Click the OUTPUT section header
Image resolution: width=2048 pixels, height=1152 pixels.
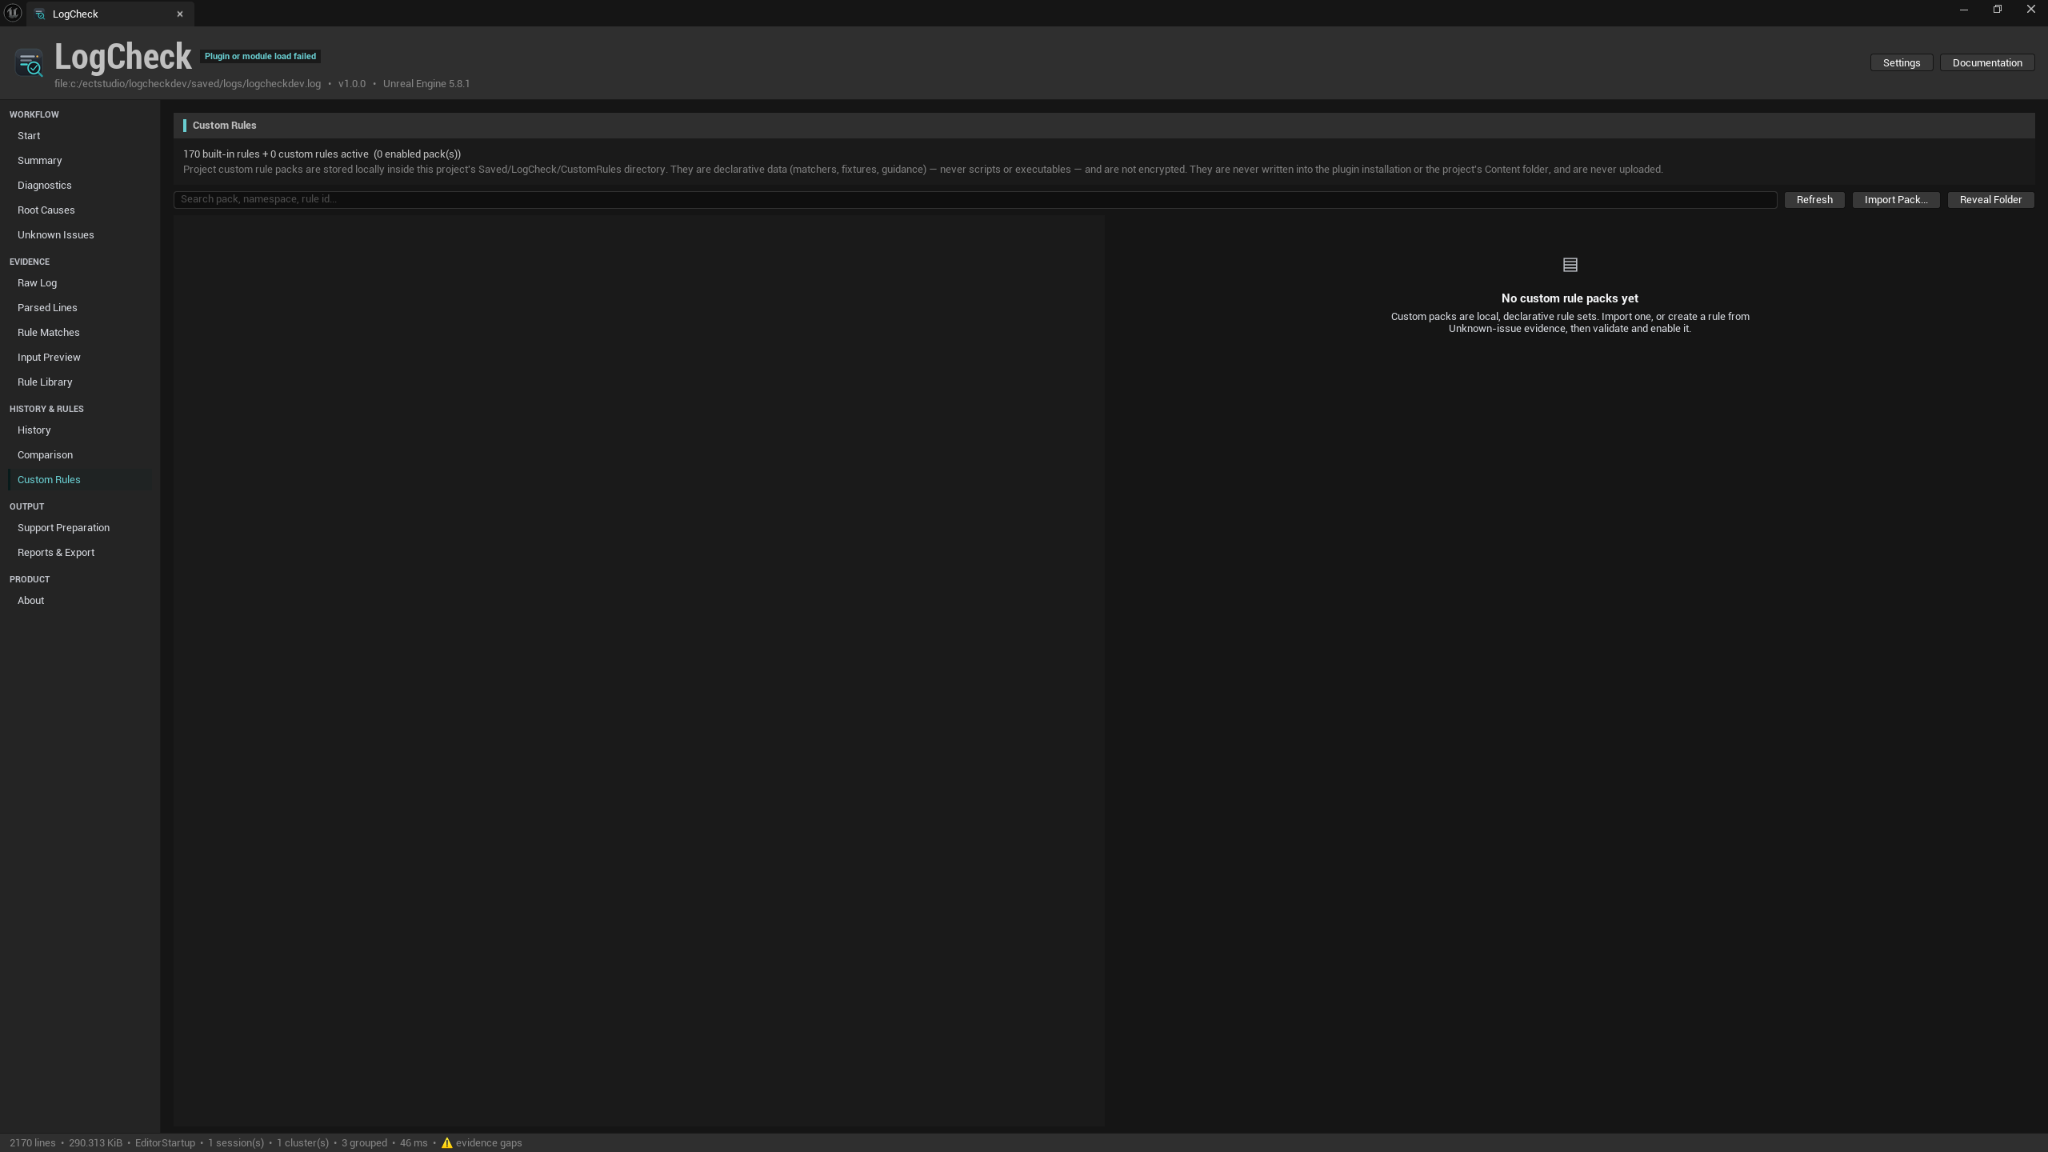(27, 507)
